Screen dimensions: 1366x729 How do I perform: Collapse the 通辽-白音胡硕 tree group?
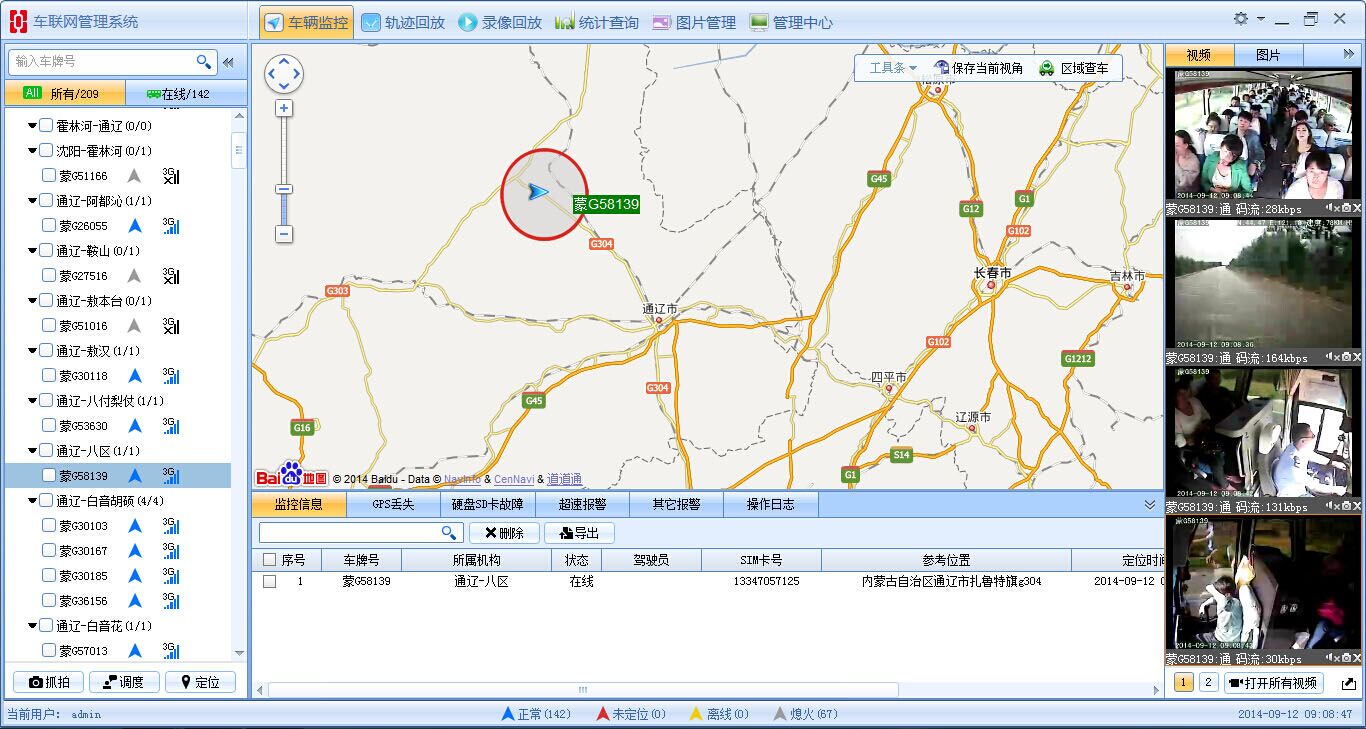[32, 500]
